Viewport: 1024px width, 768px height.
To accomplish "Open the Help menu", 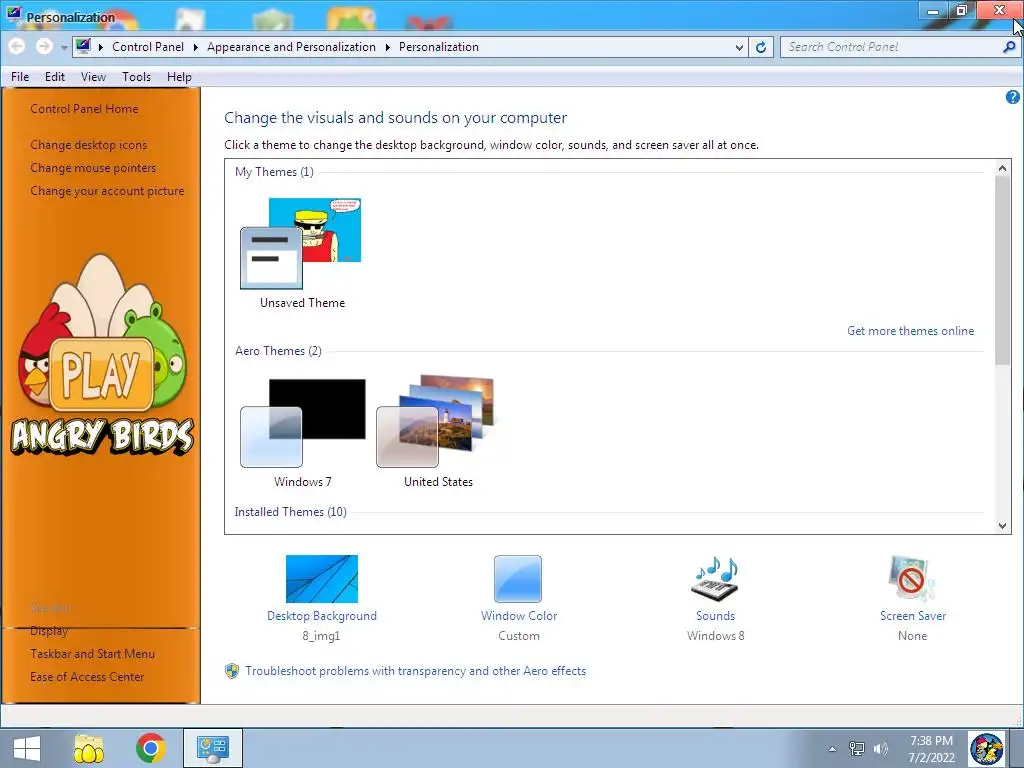I will (x=179, y=77).
